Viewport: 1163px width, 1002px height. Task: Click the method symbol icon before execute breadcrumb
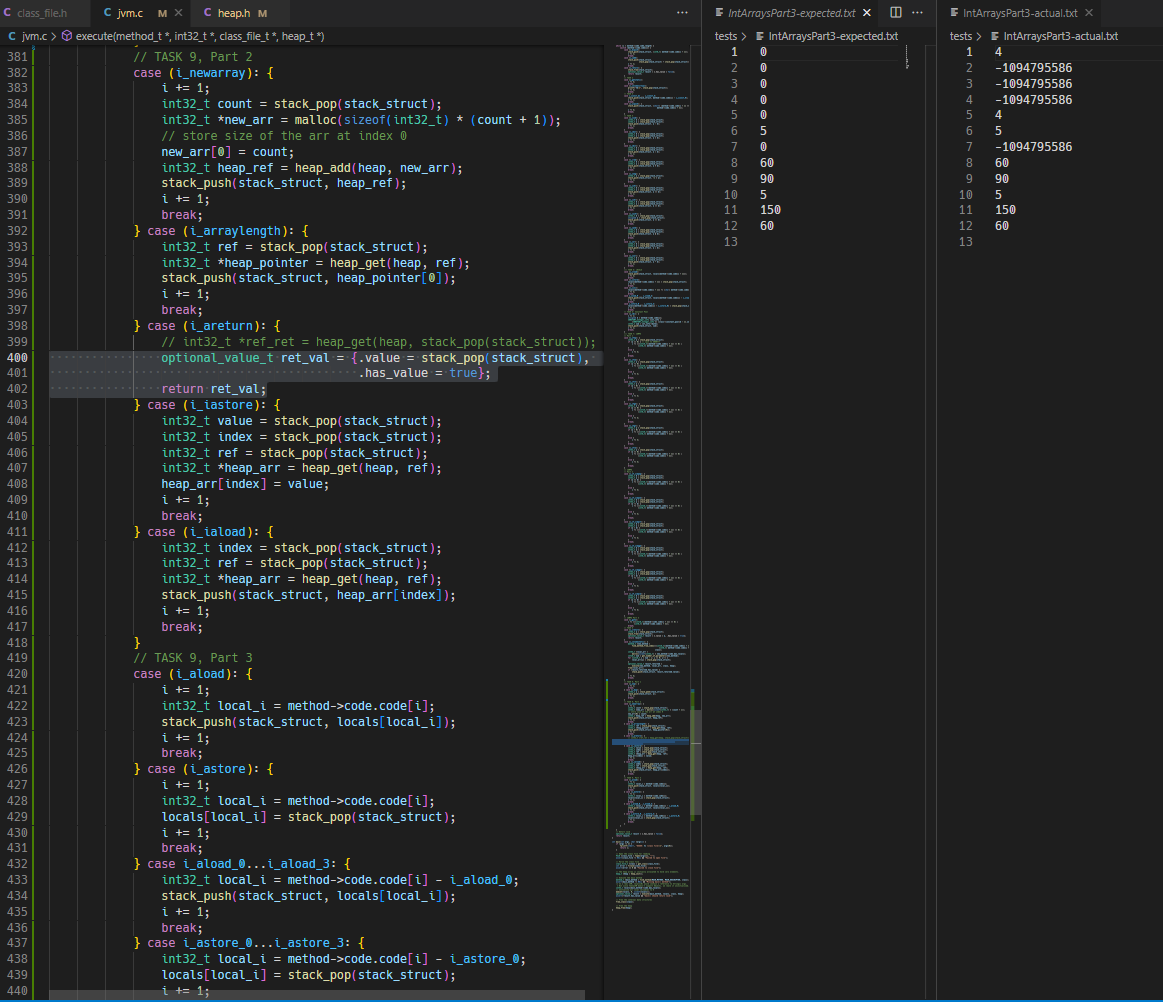point(67,36)
